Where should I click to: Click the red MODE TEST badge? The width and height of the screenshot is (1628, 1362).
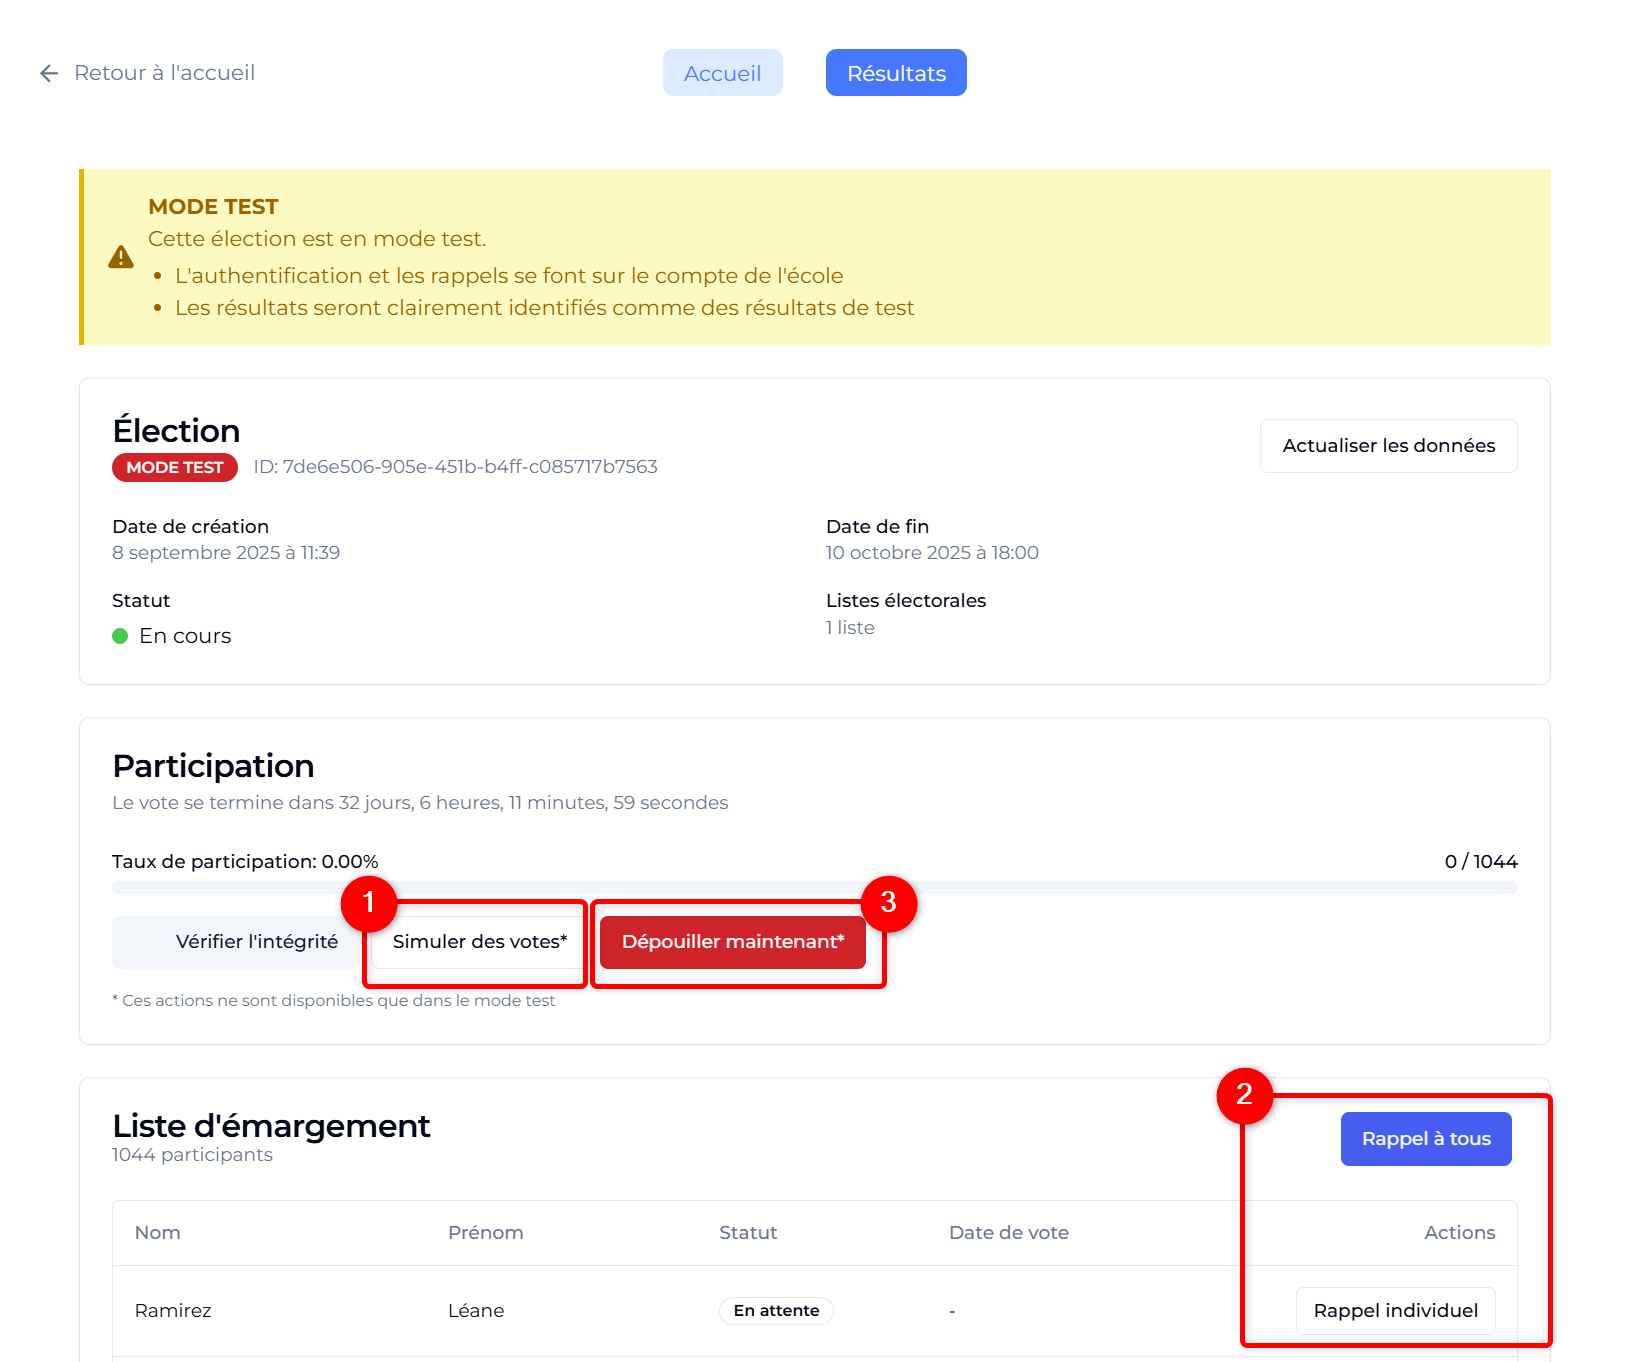pos(175,467)
